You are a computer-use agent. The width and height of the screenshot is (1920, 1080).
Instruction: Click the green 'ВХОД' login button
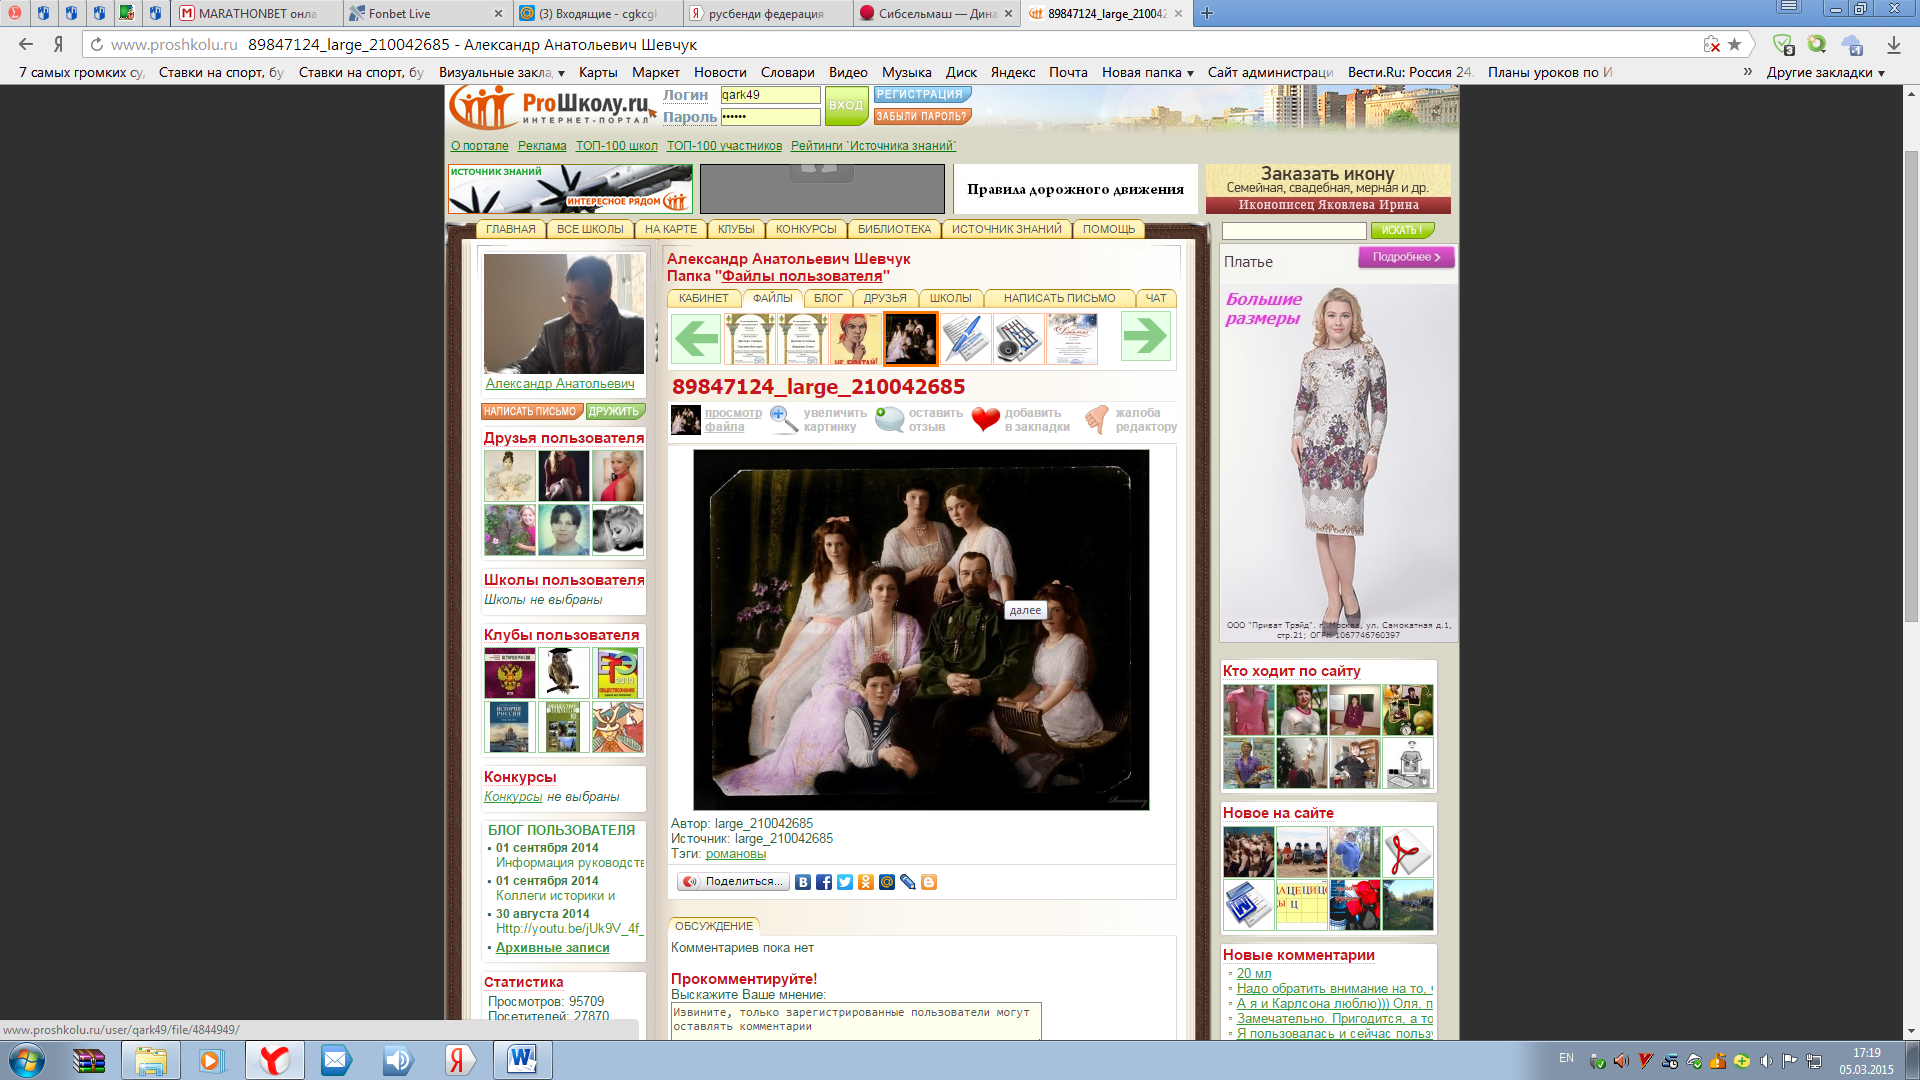(846, 105)
